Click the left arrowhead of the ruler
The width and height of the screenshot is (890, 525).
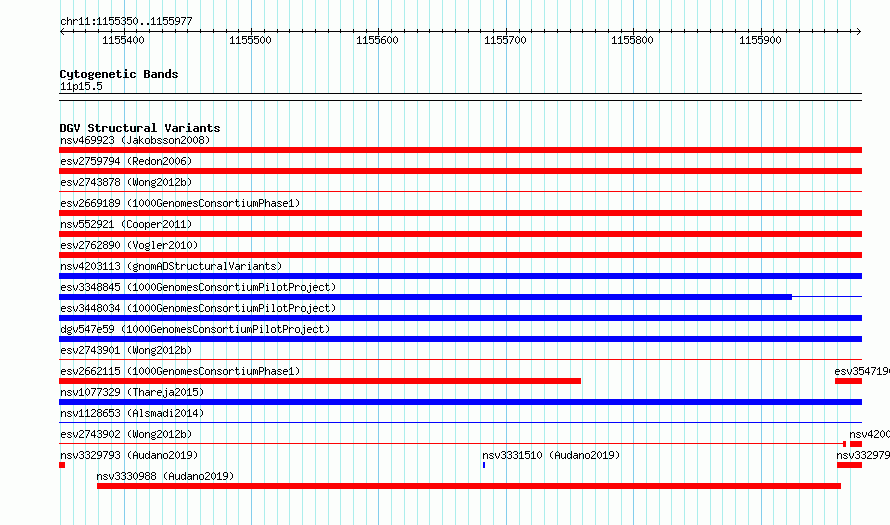[62, 32]
